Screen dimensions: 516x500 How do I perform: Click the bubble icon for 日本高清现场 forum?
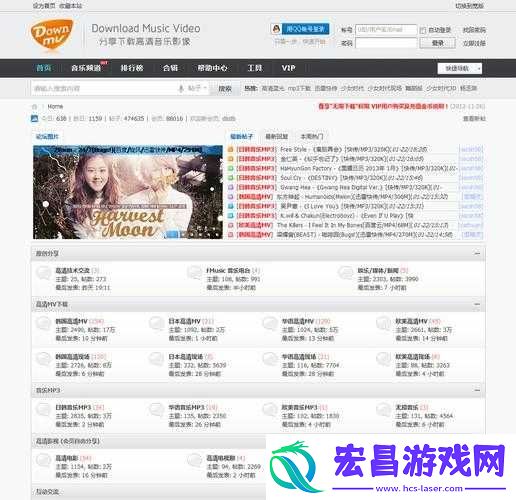[x=157, y=359]
